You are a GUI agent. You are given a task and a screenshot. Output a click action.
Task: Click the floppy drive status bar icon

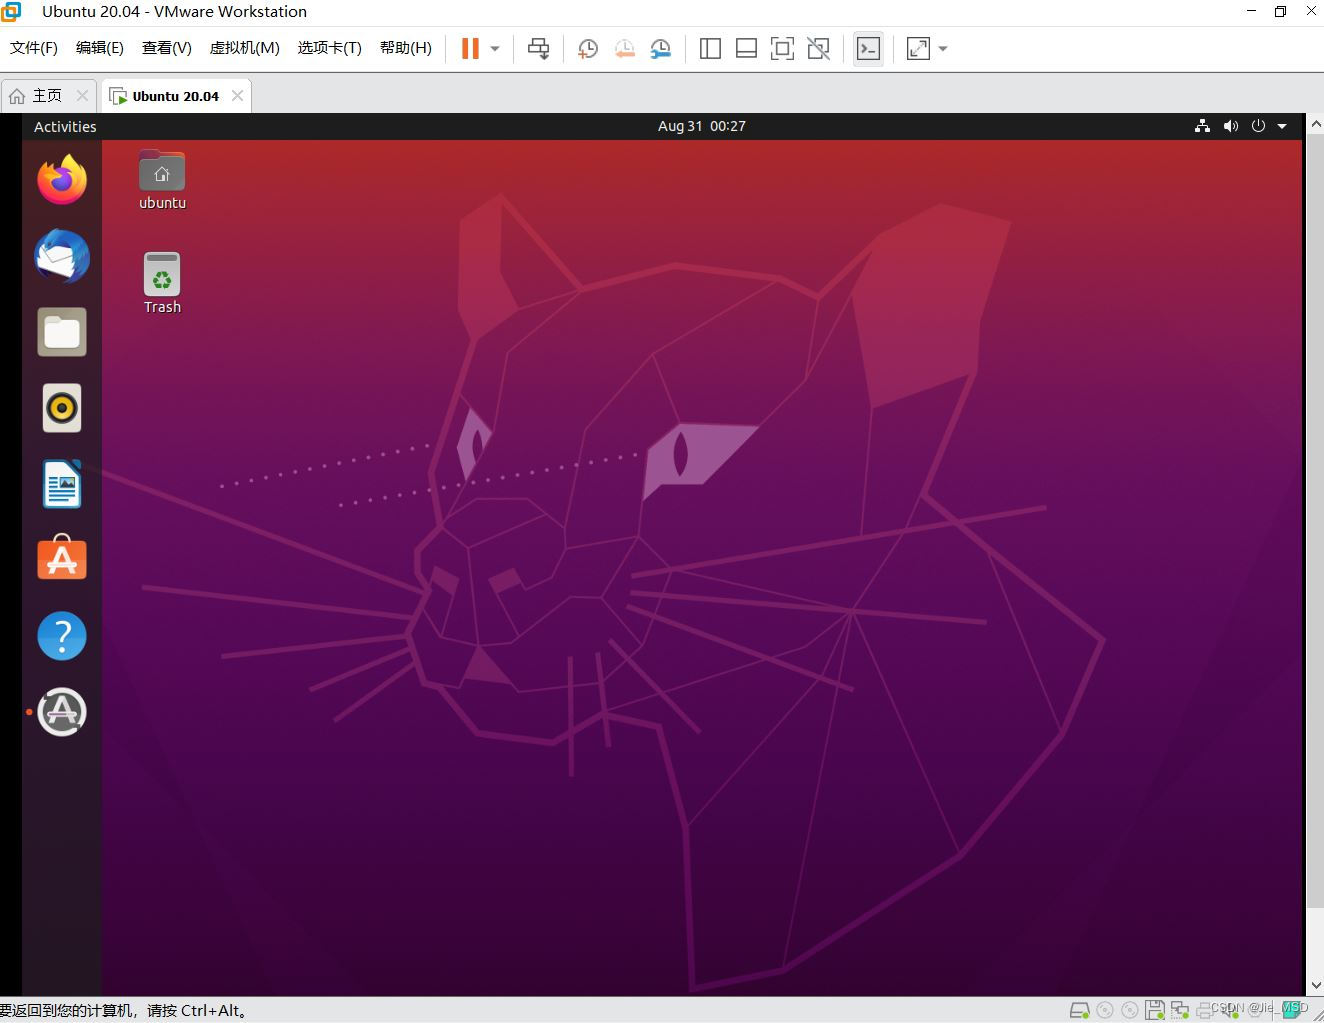tap(1155, 1010)
